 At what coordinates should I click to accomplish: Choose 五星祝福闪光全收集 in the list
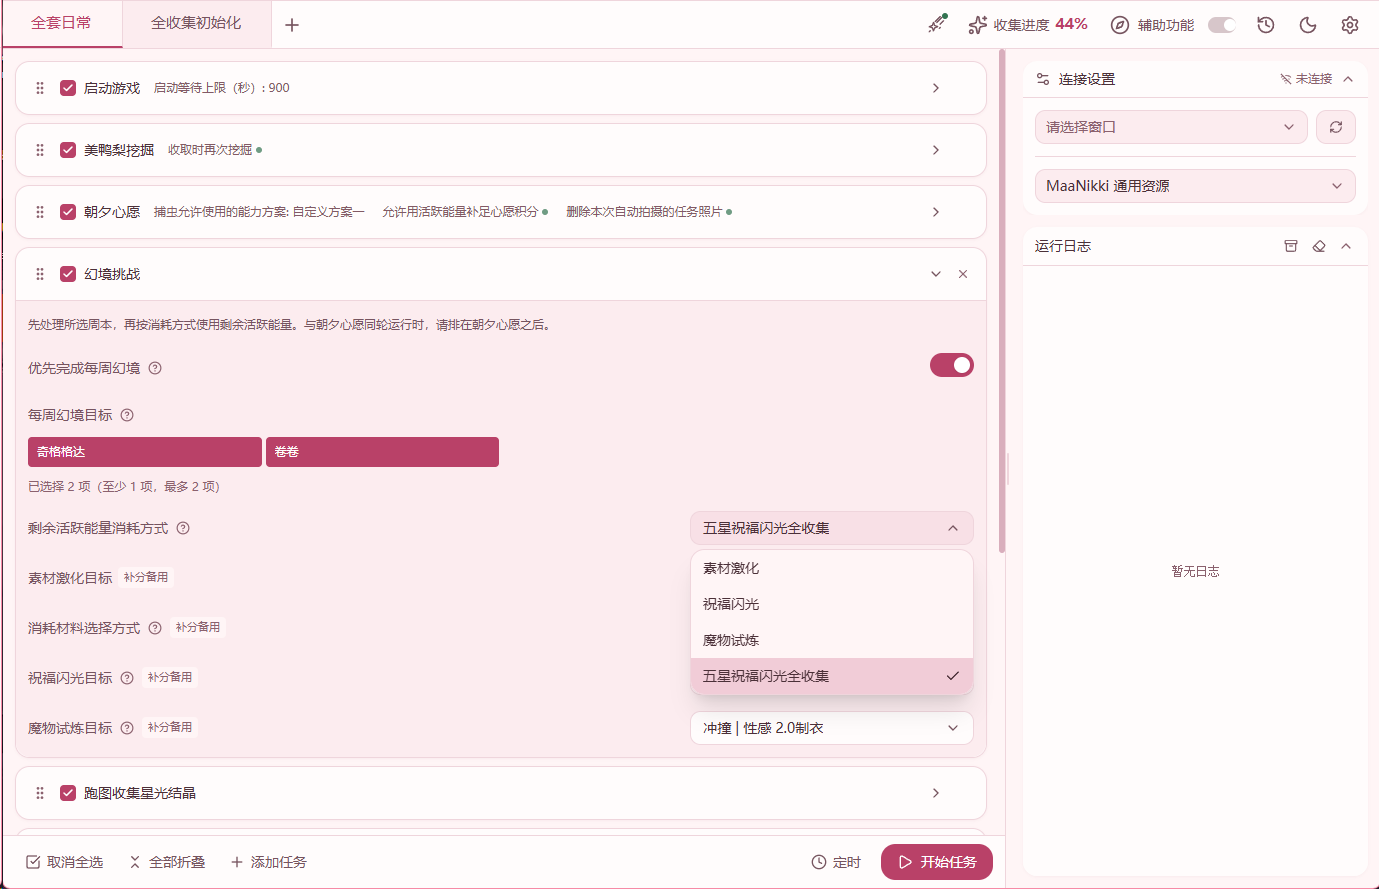(832, 676)
